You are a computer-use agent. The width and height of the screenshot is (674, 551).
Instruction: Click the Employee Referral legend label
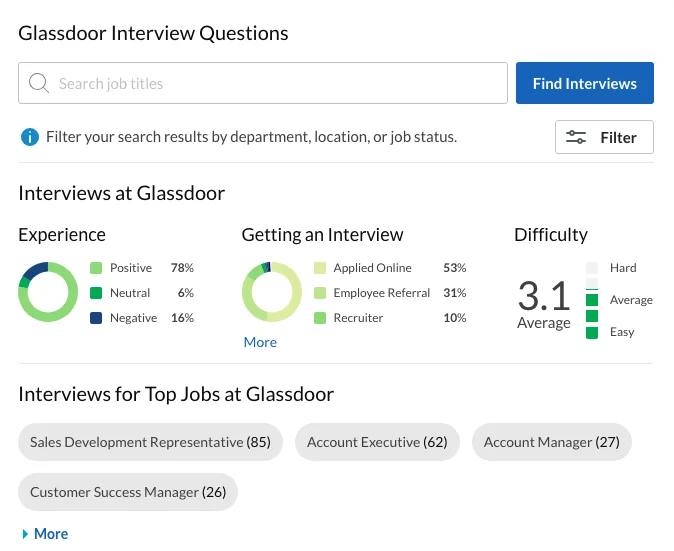pos(382,293)
